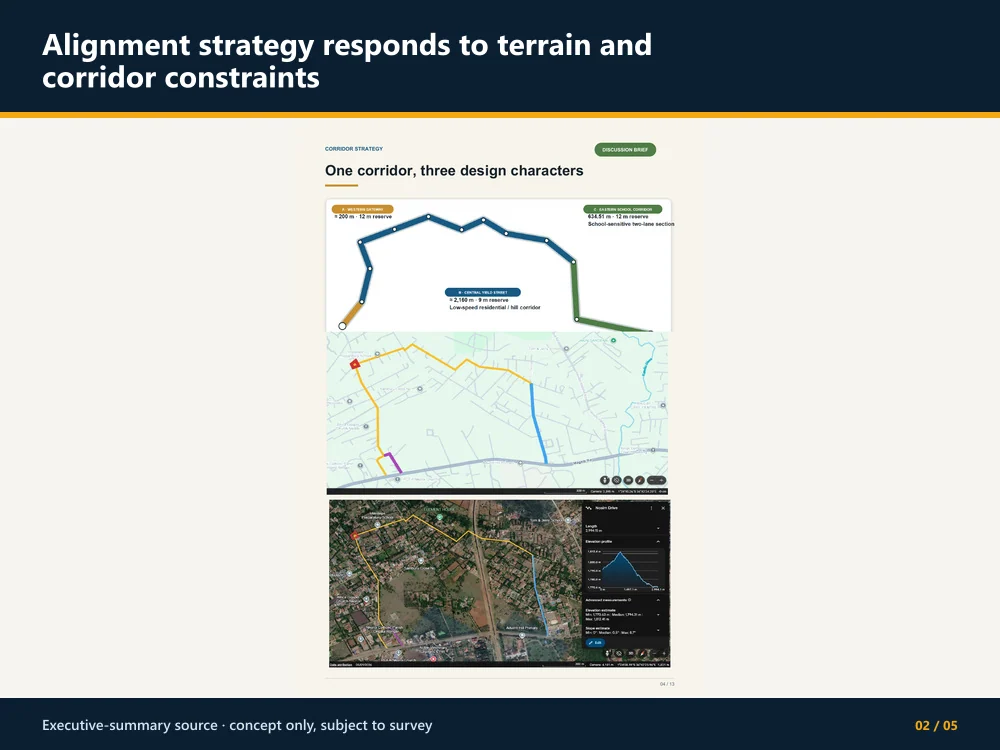Viewport: 1000px width, 750px height.
Task: Toggle the 3D button on the street map
Action: coord(628,480)
